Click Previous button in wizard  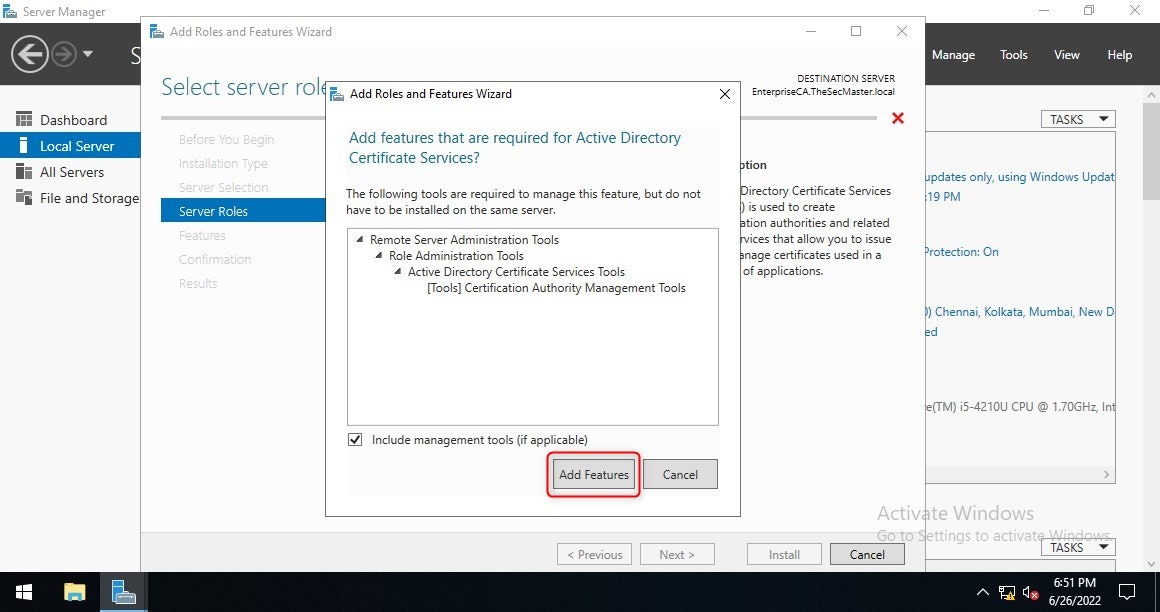tap(594, 554)
